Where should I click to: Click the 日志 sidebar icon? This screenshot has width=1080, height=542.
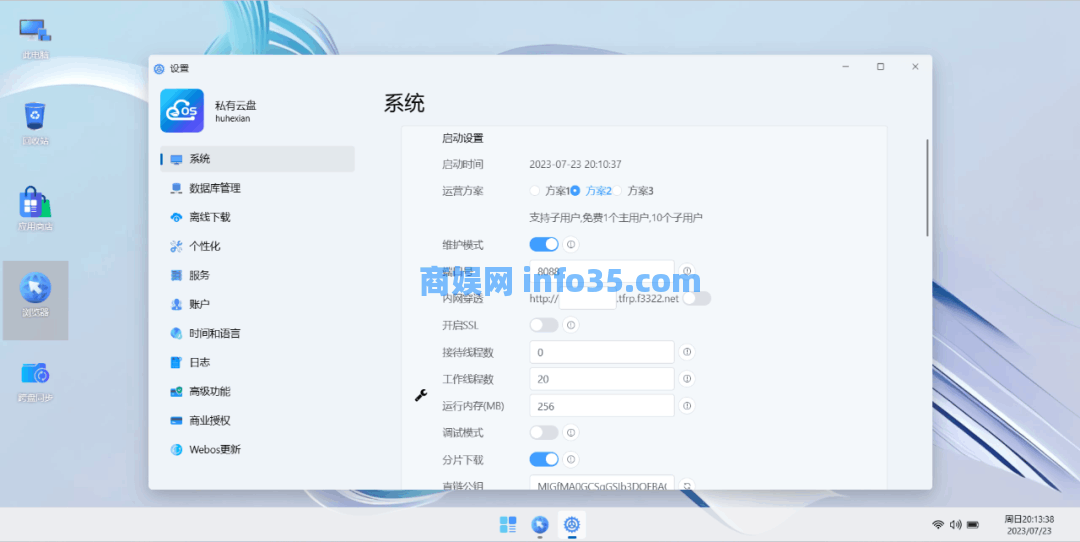tap(176, 362)
